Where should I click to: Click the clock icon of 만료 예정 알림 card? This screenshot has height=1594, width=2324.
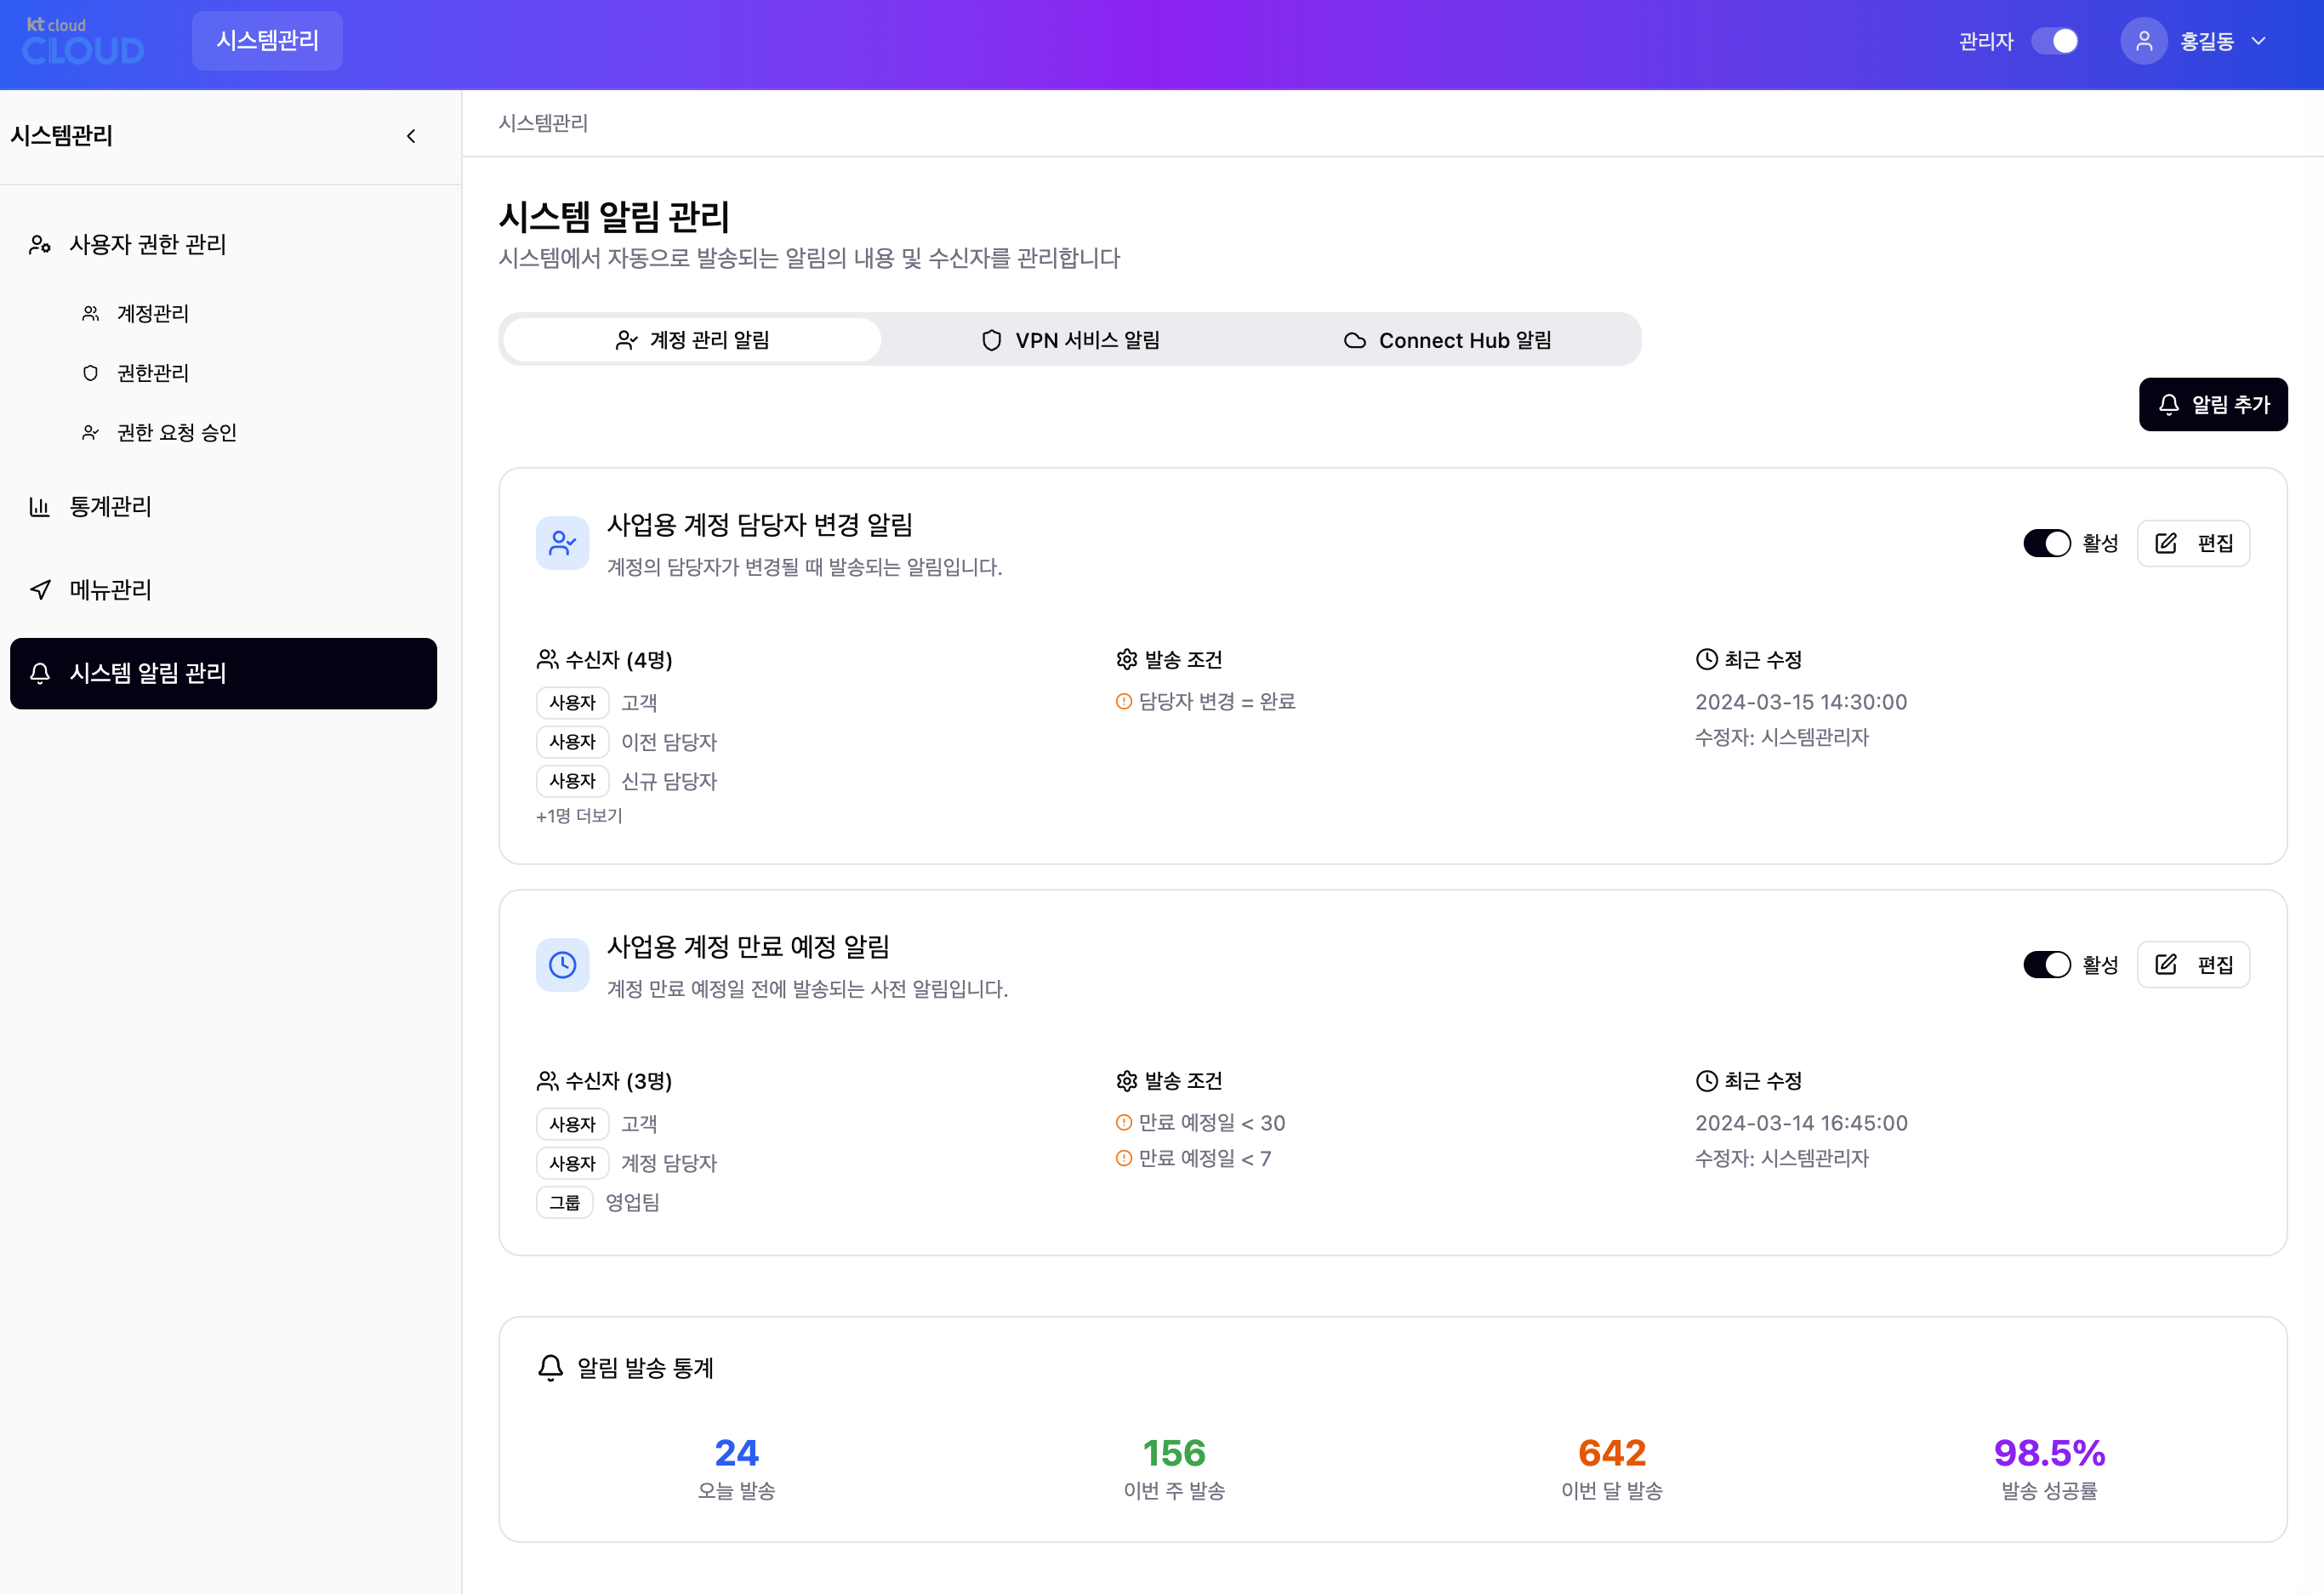tap(562, 965)
